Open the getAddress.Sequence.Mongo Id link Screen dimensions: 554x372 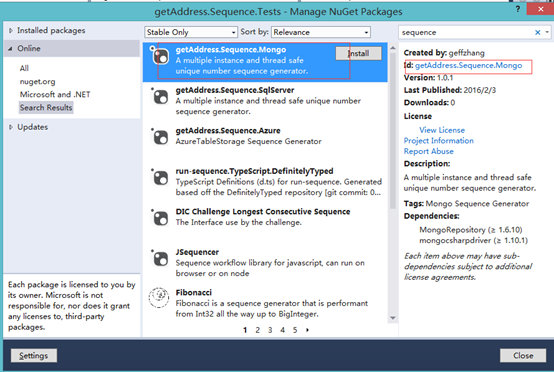(468, 65)
